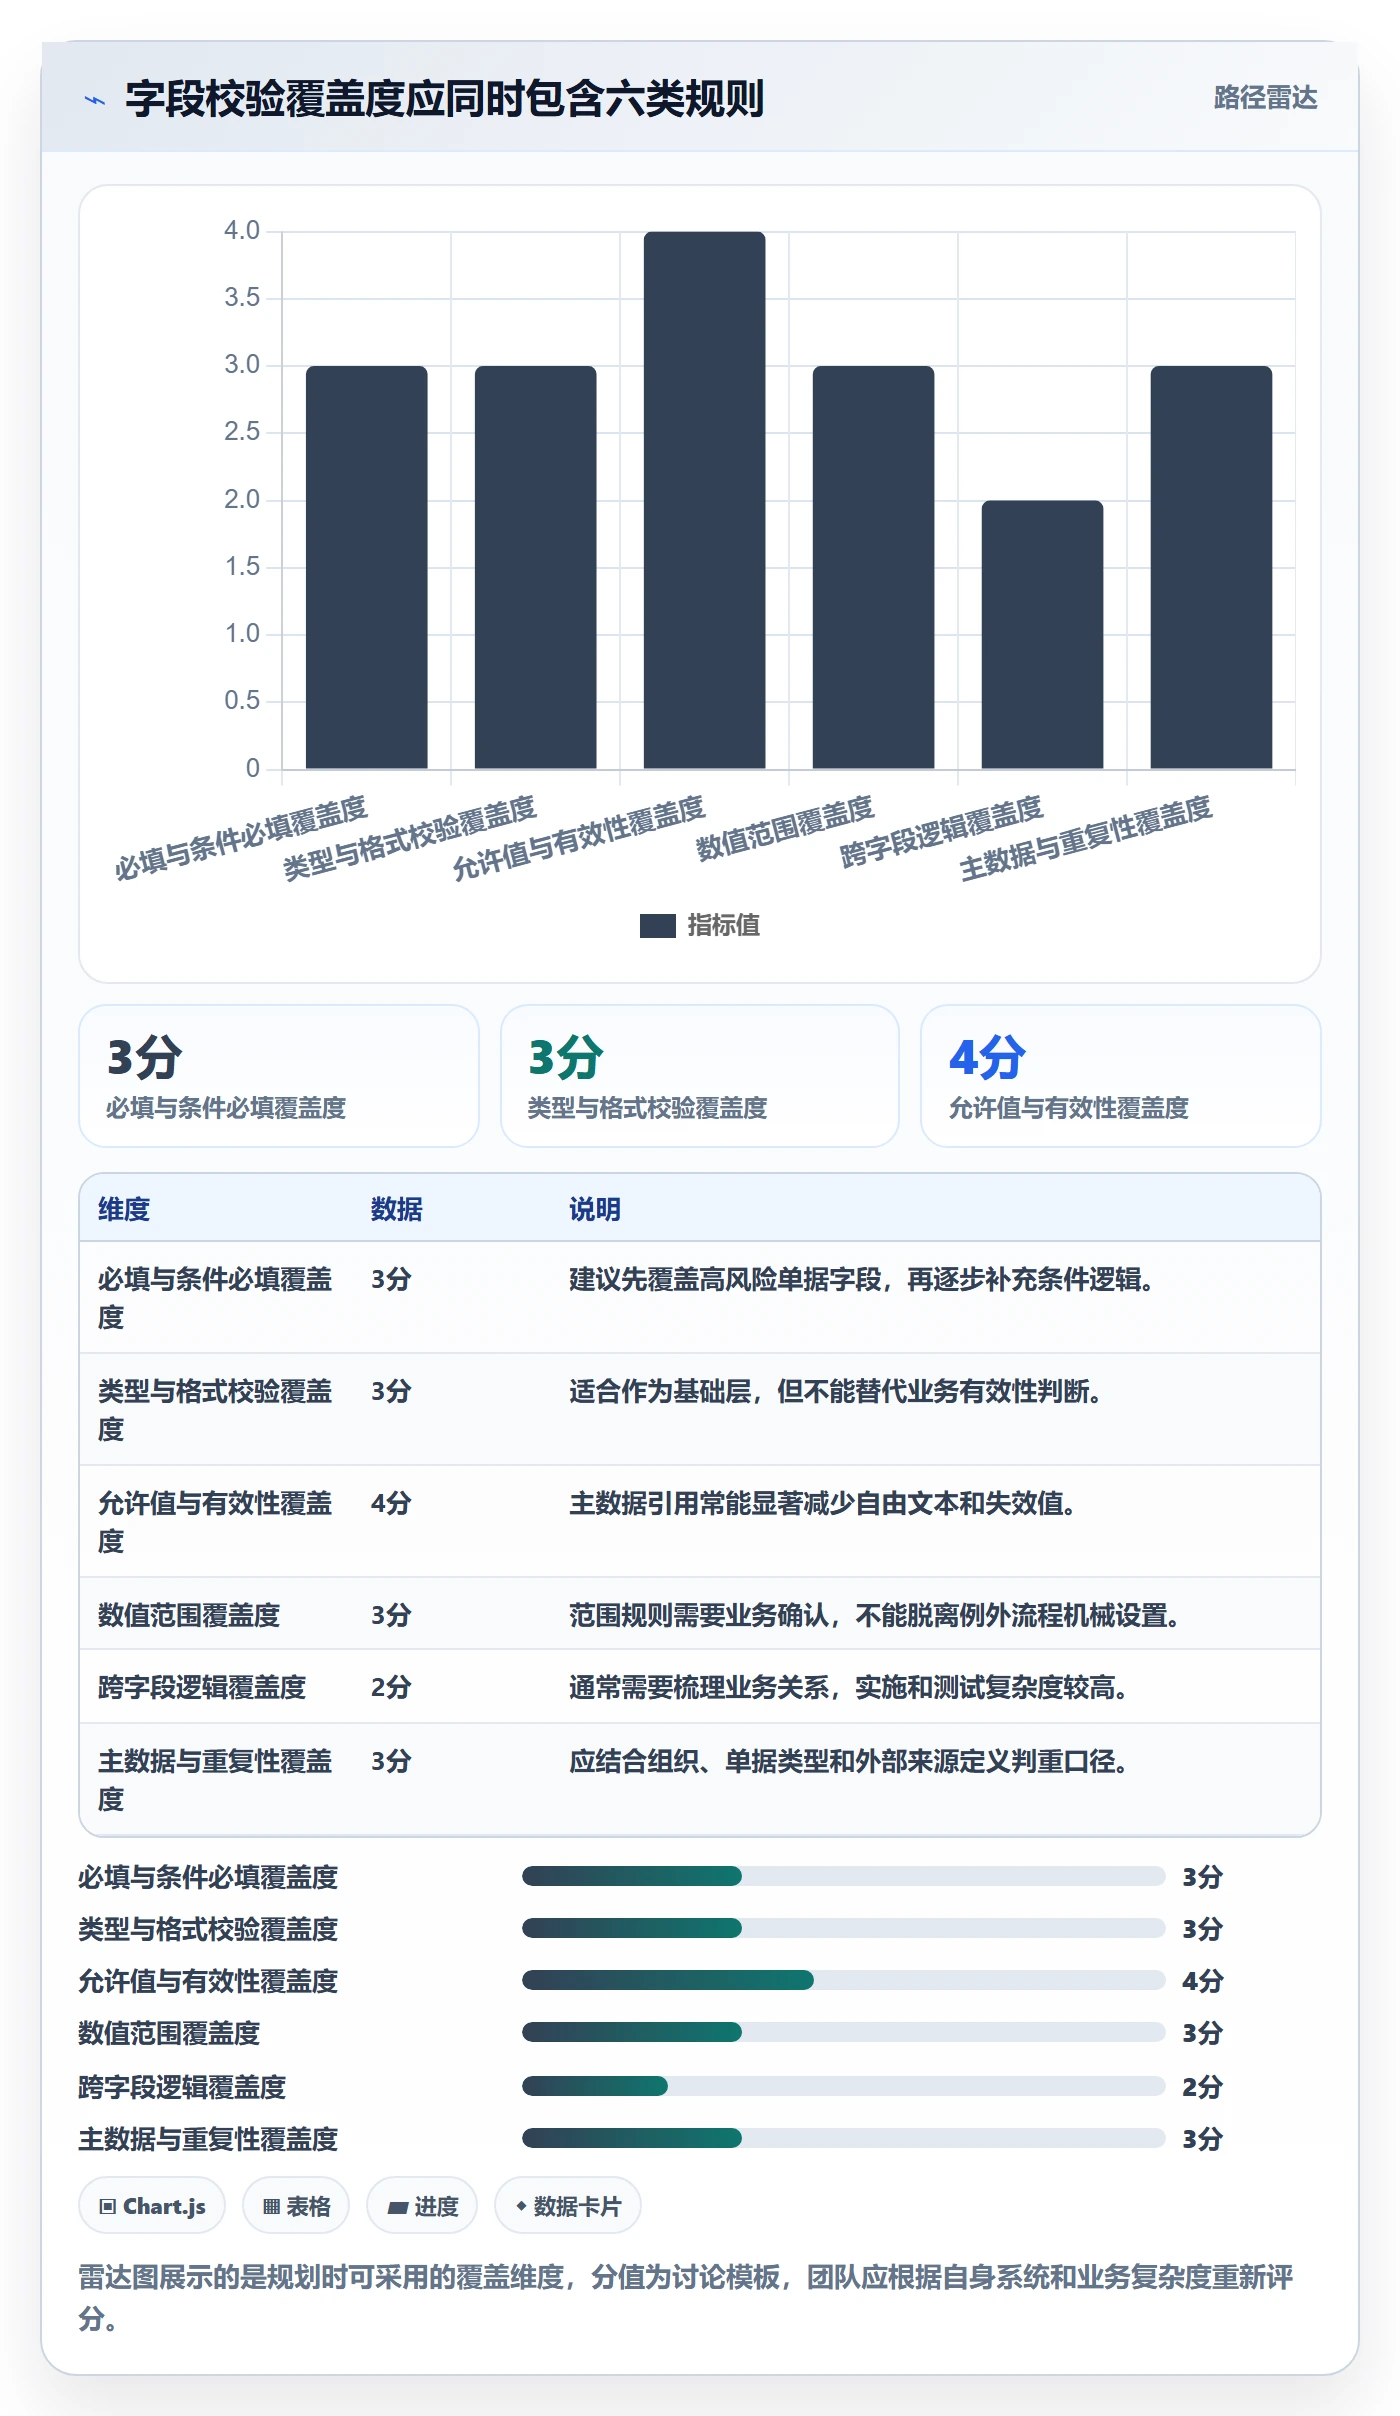1400x2416 pixels.
Task: Select the 主数据与重复性覆盖度 table row name
Action: click(x=215, y=1780)
